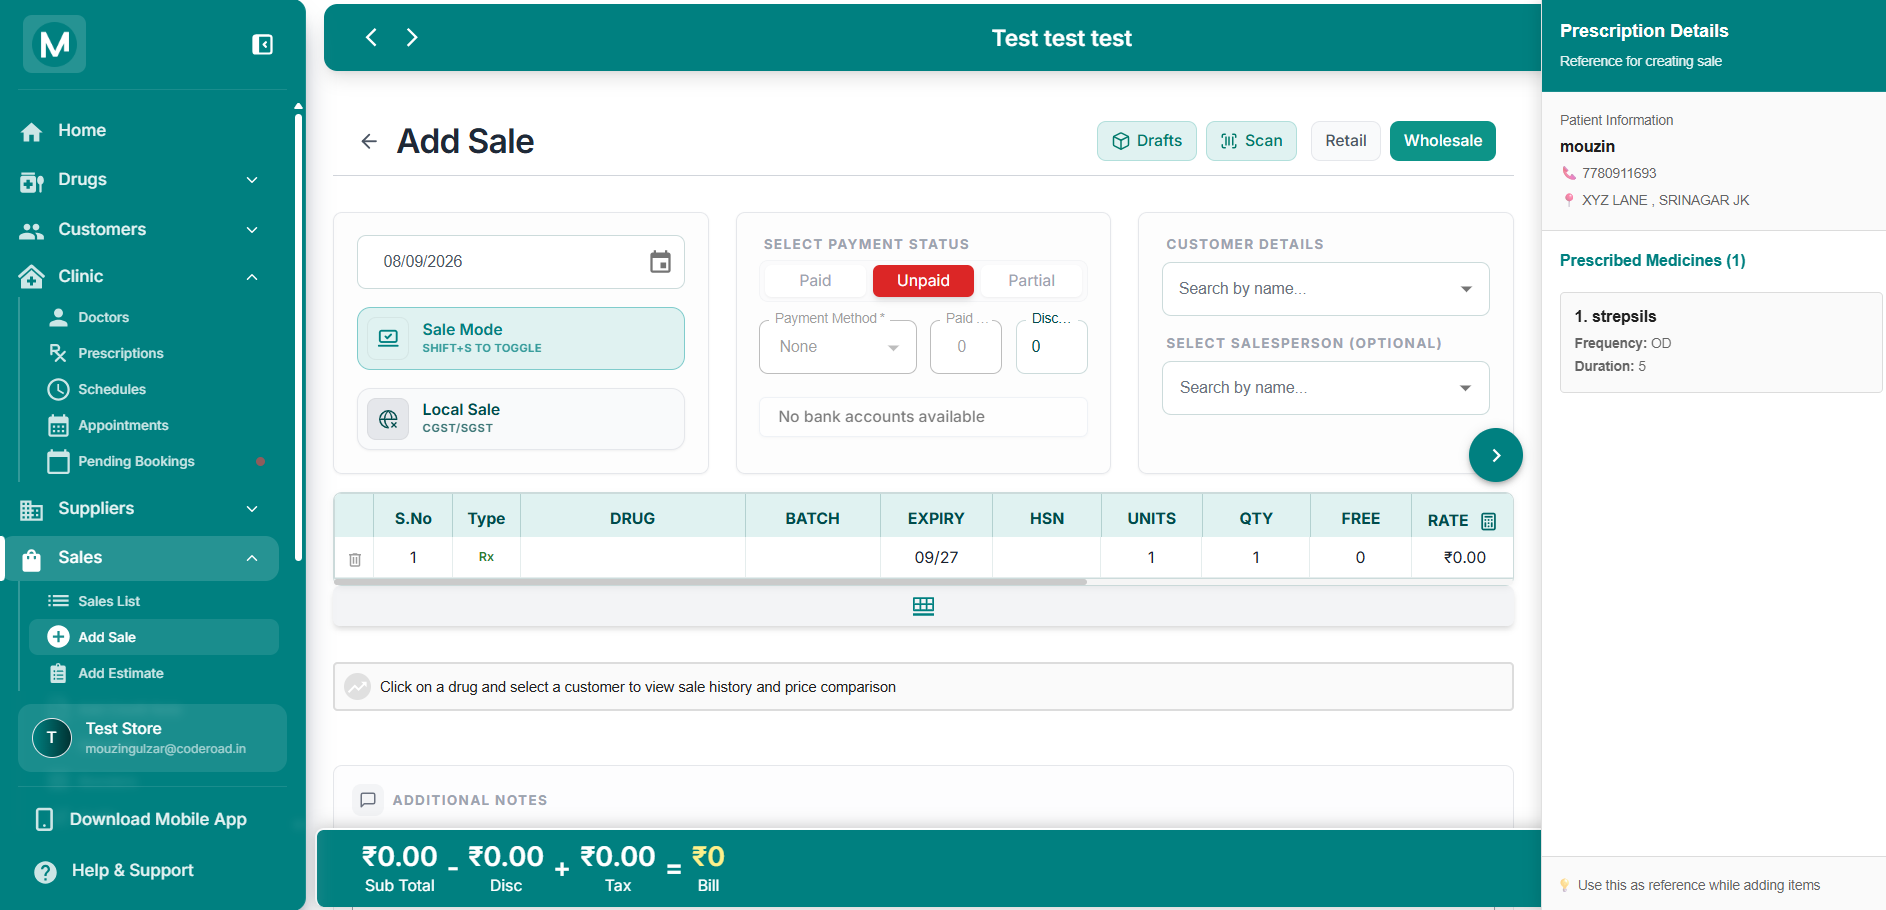Expand the Suppliers menu
This screenshot has height=910, width=1886.
pyautogui.click(x=140, y=509)
